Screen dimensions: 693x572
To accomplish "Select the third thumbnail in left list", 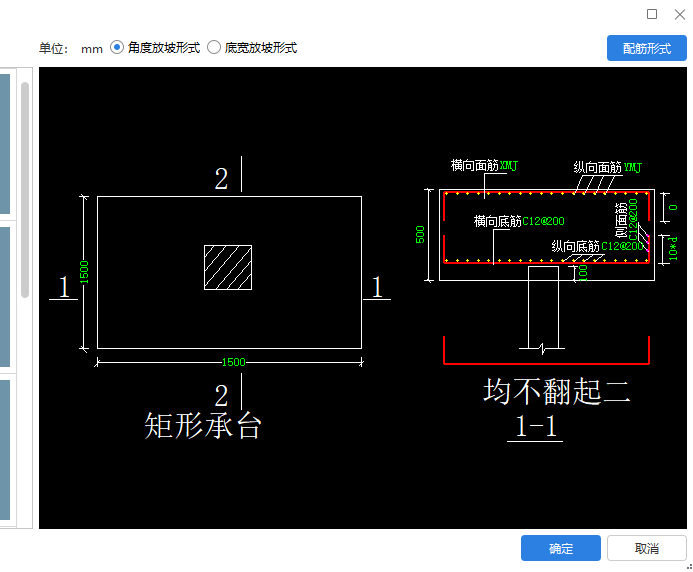I will 5,450.
